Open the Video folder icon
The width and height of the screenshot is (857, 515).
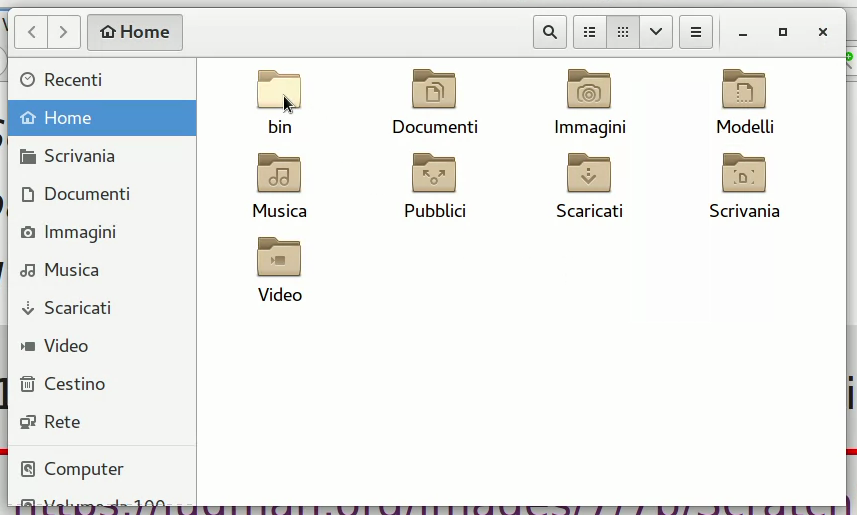click(x=279, y=259)
